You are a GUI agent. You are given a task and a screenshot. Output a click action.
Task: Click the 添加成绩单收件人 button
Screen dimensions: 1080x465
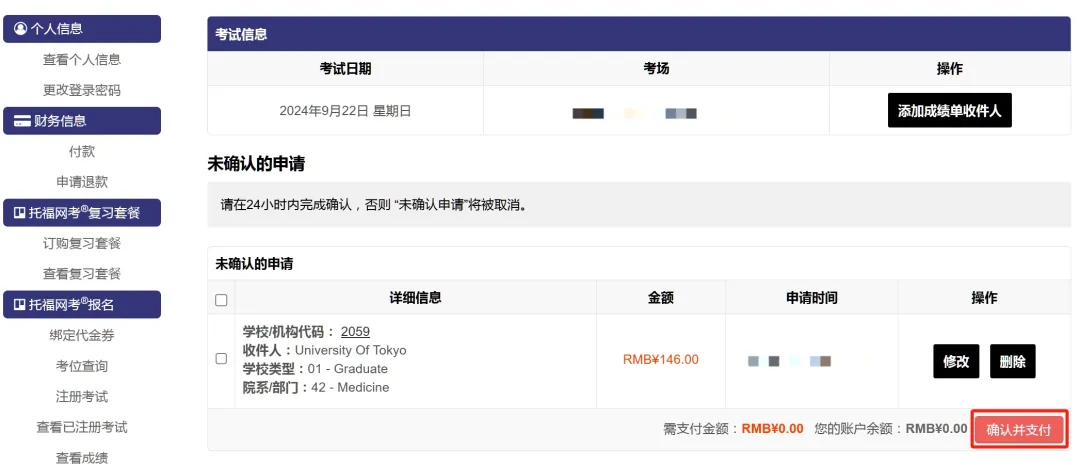tap(949, 111)
